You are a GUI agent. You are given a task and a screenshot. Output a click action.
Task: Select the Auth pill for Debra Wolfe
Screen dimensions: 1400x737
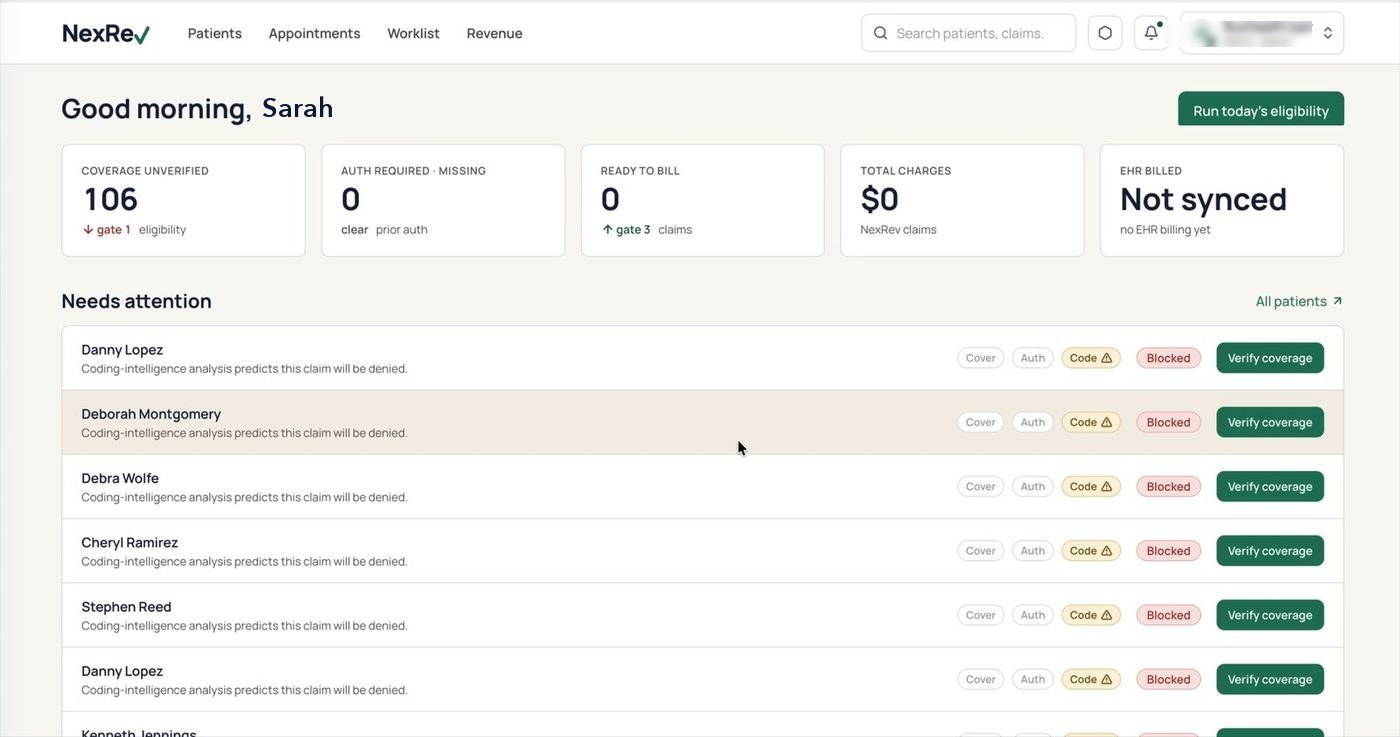[x=1033, y=486]
